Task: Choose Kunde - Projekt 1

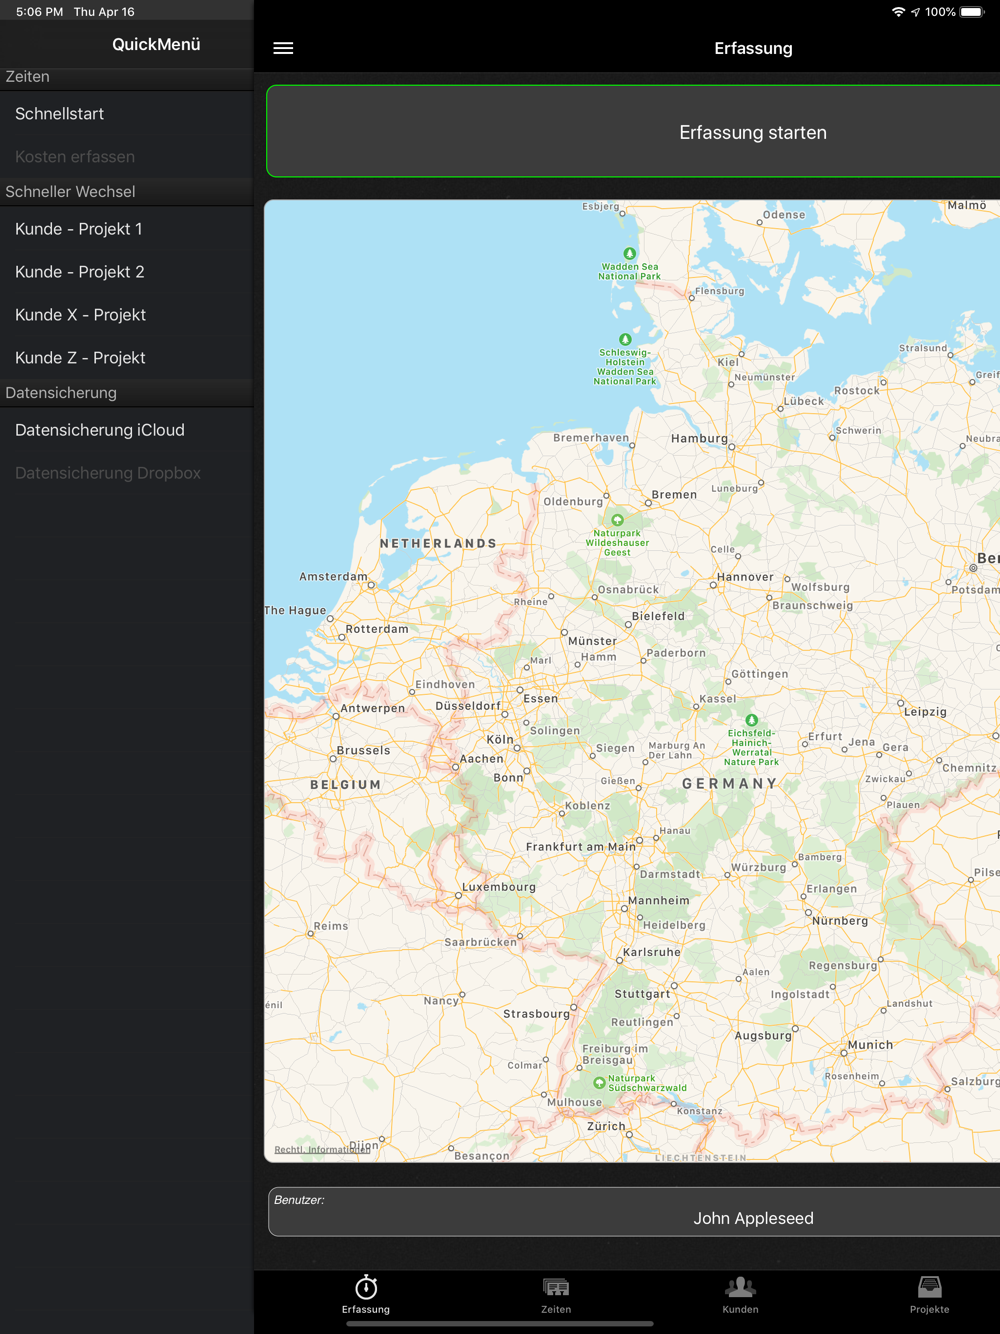Action: click(x=79, y=229)
